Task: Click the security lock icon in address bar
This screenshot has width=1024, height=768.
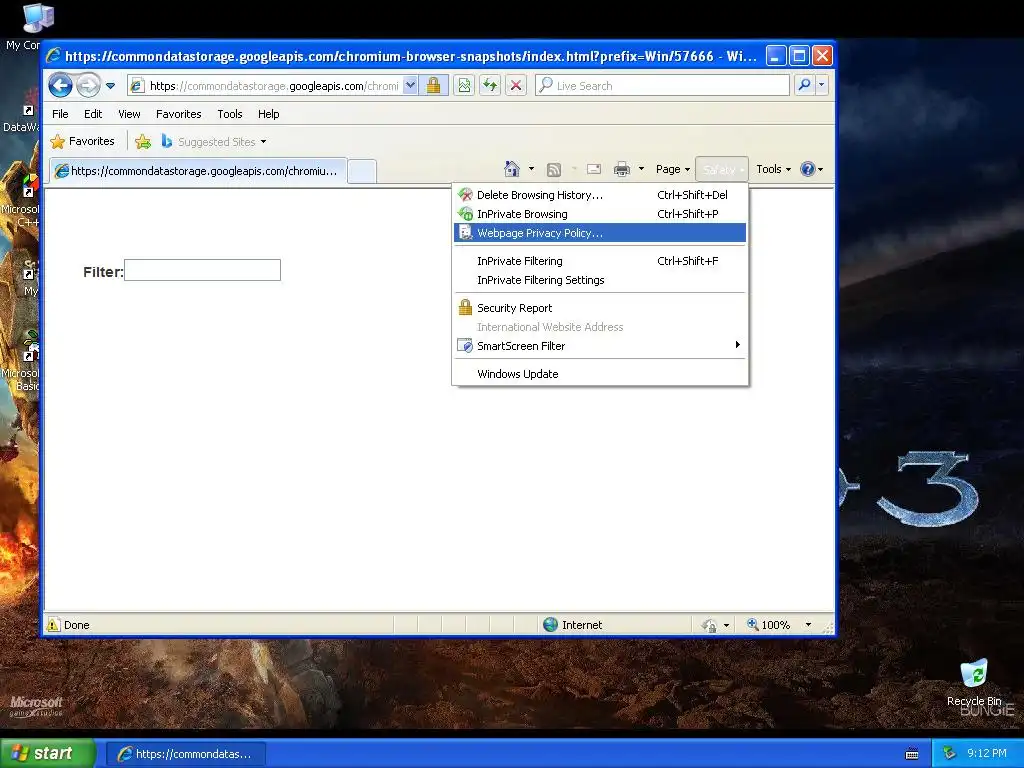Action: (434, 86)
